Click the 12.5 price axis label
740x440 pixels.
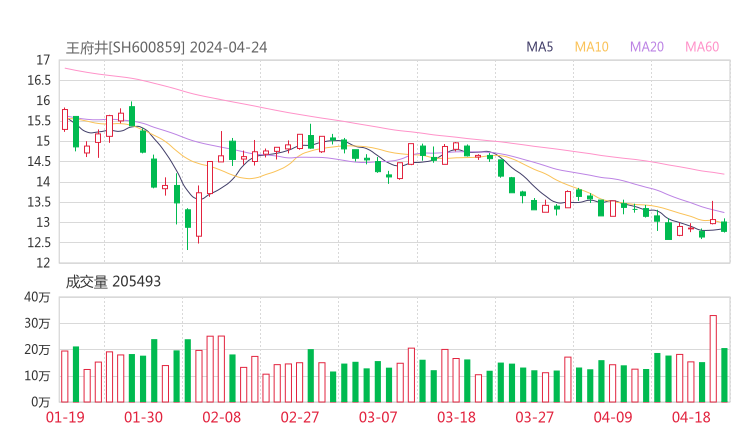39,243
